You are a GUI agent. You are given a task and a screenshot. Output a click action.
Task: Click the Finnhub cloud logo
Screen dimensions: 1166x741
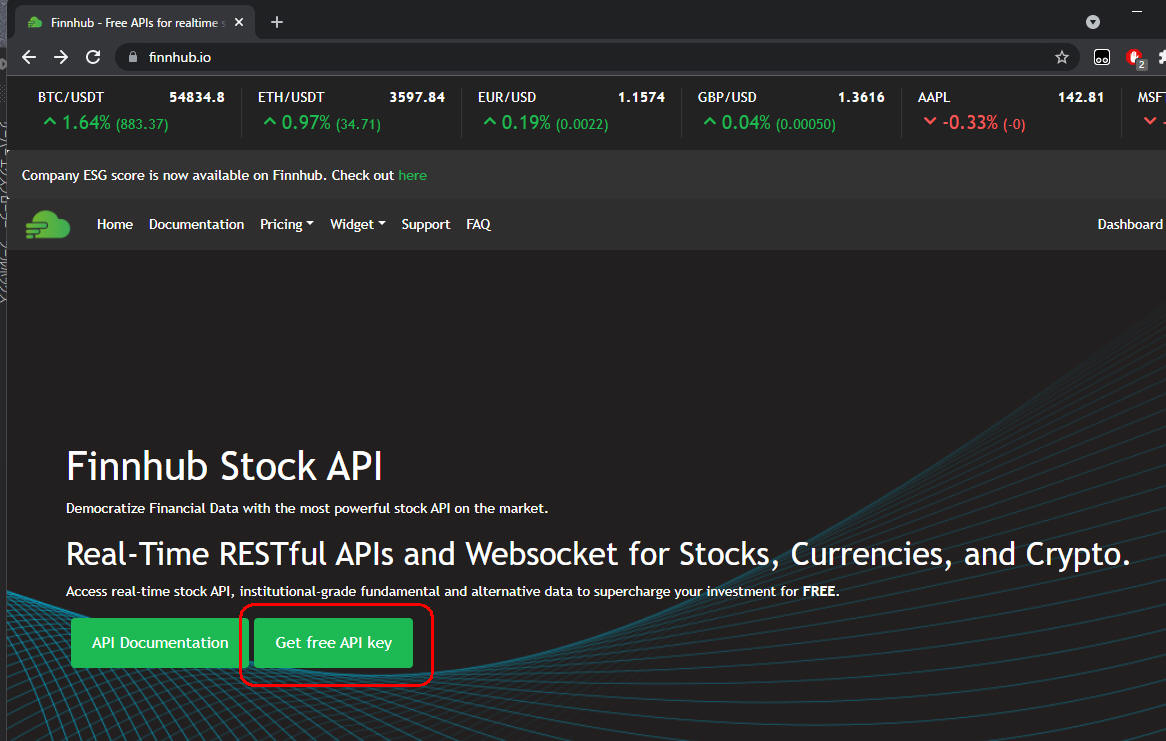[48, 224]
